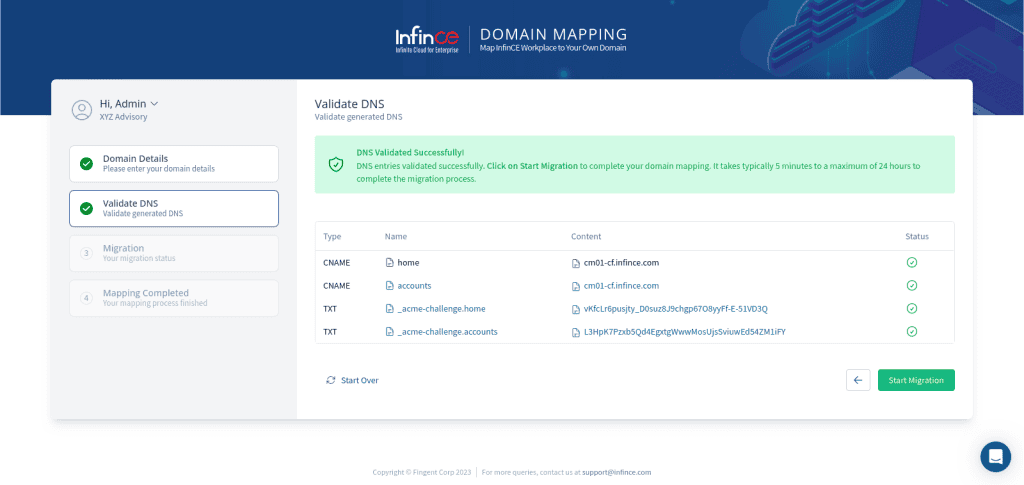Viewport: 1024px width, 485px height.
Task: Click cm01-cf.infince.com in the accounts row
Action: tap(621, 285)
